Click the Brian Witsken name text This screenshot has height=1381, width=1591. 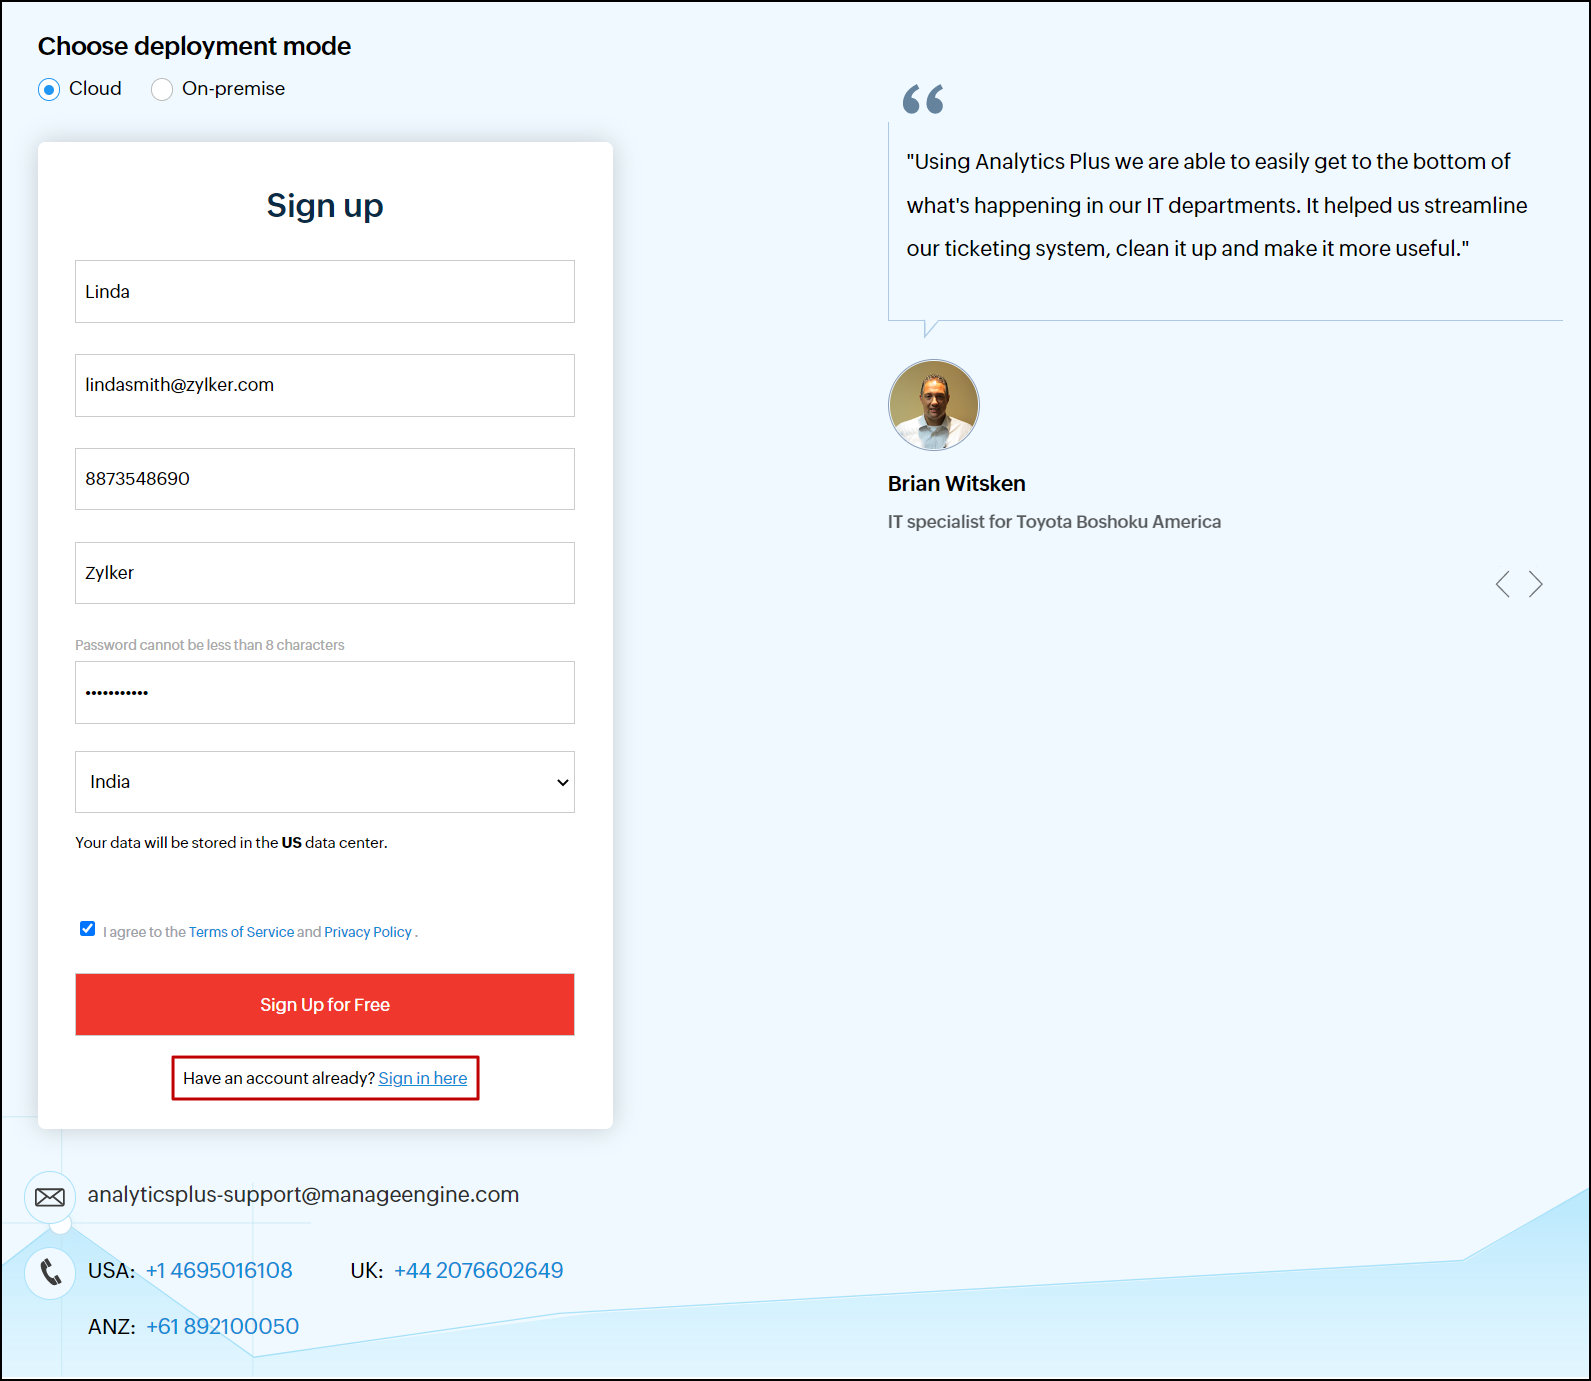tap(957, 484)
